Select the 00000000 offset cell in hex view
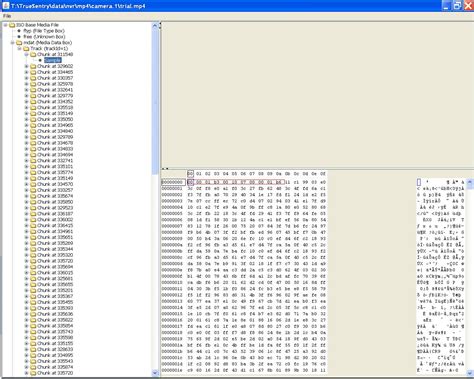 173,182
